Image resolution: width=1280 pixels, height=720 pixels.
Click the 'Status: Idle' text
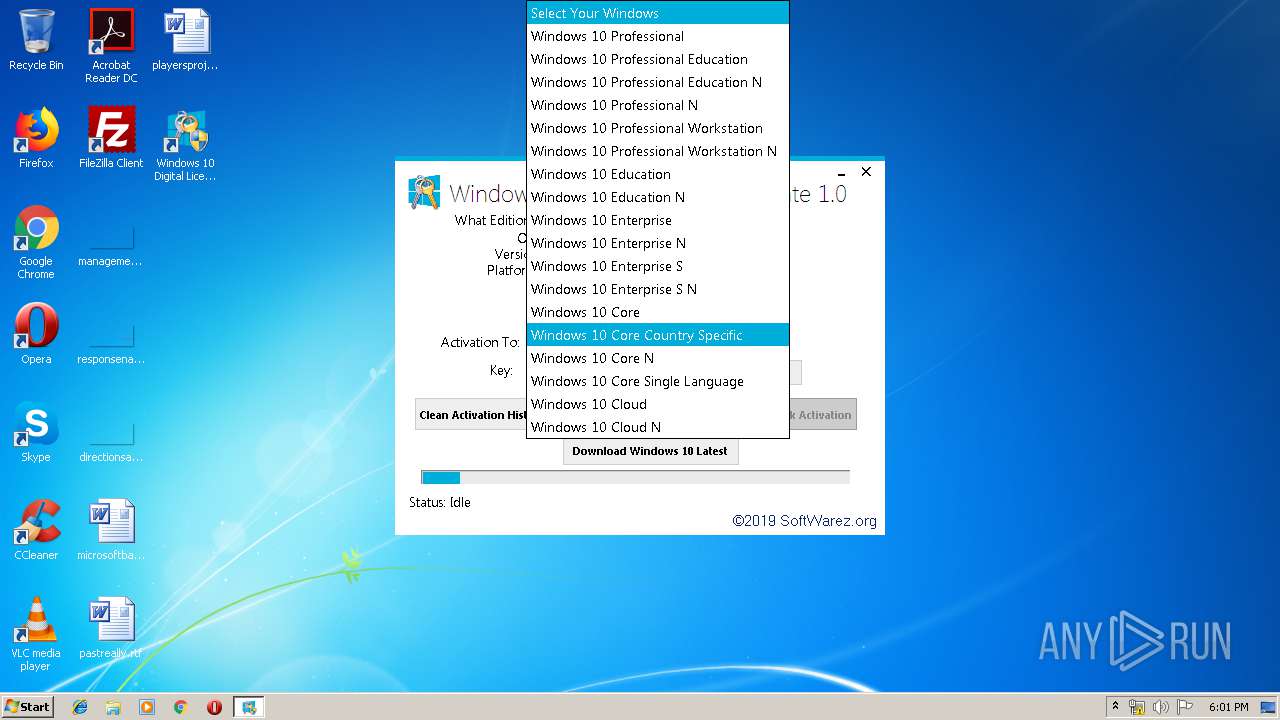(440, 503)
